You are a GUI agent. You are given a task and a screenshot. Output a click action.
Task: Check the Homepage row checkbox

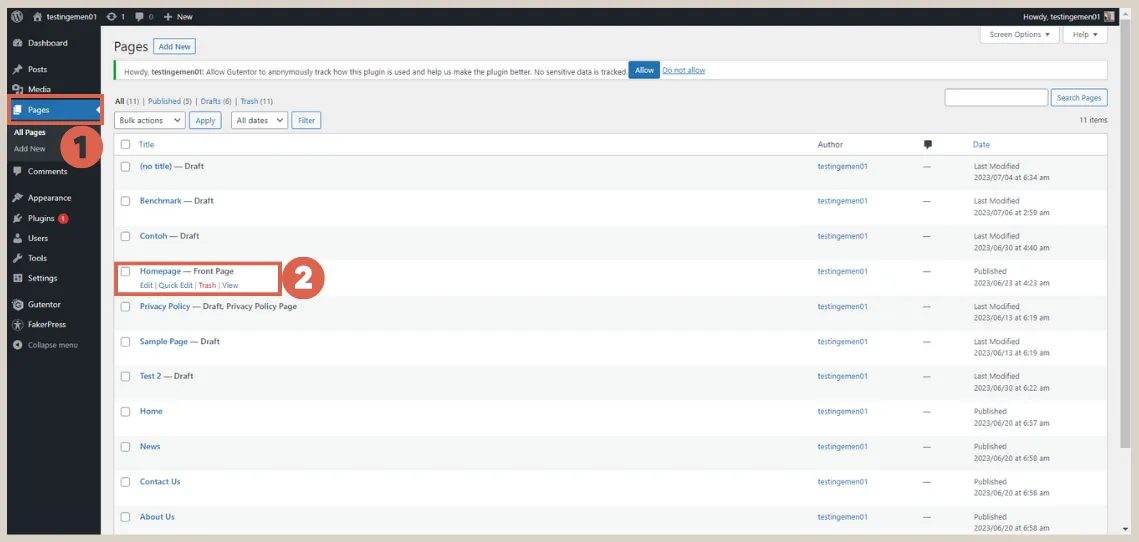pos(126,271)
